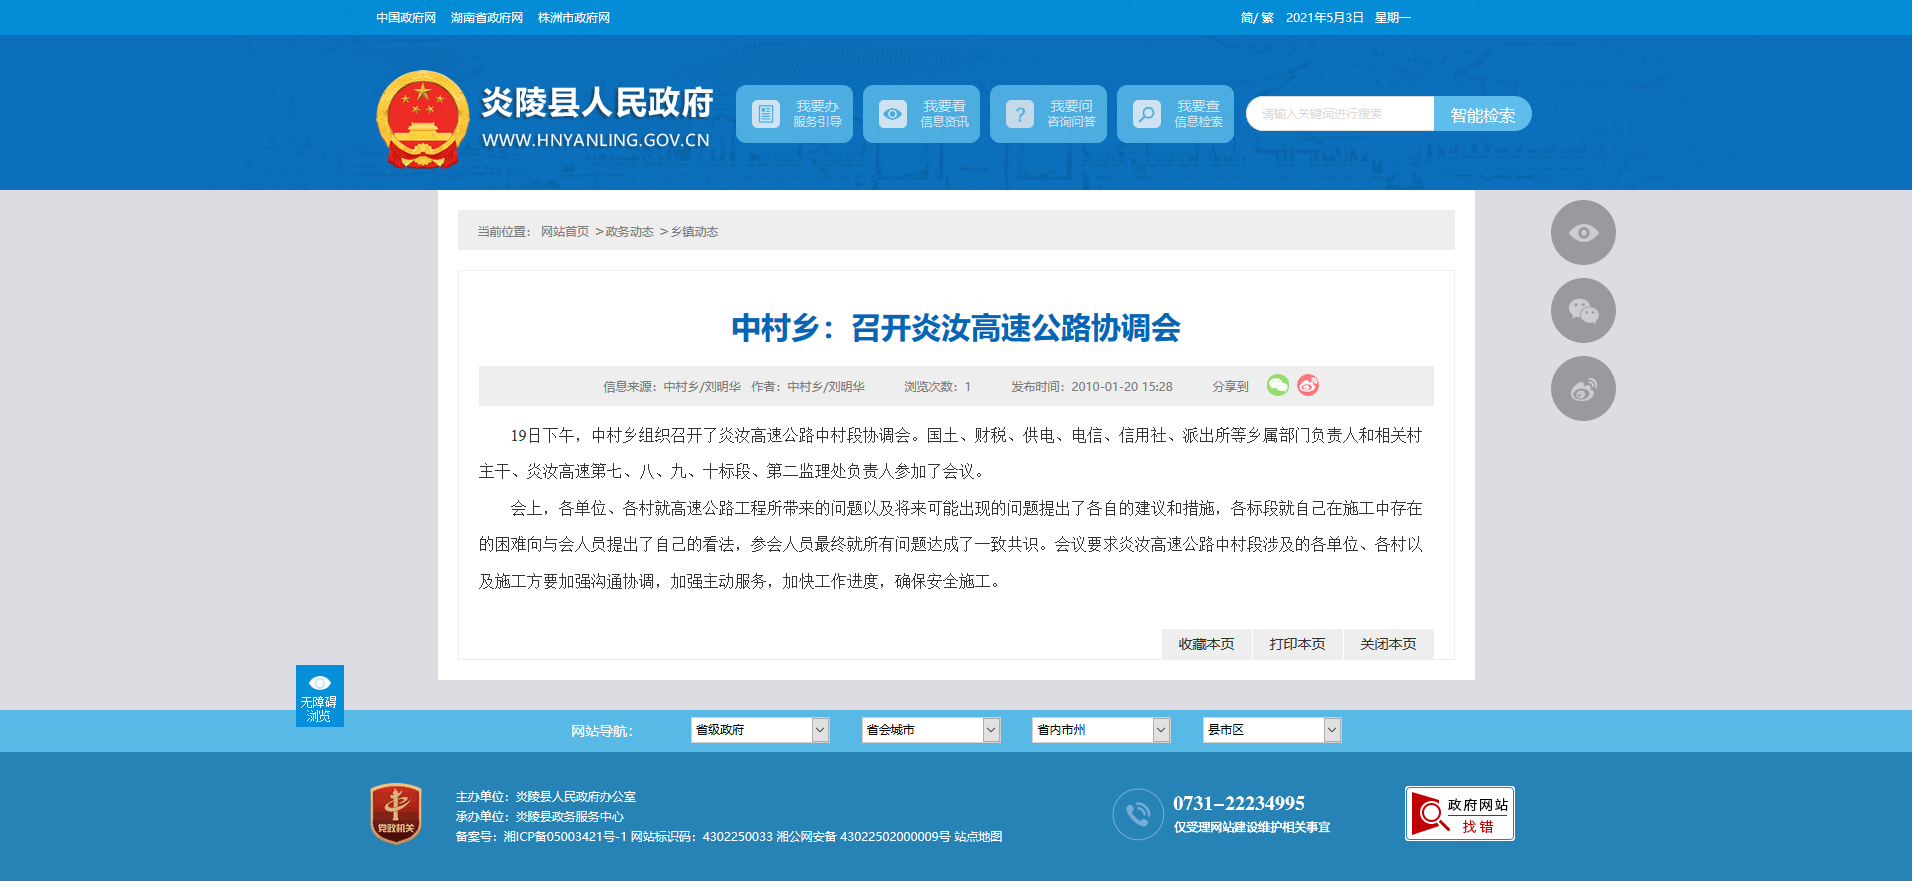The image size is (1912, 881).
Task: Go to 政务动态 breadcrumb link
Action: (x=629, y=232)
